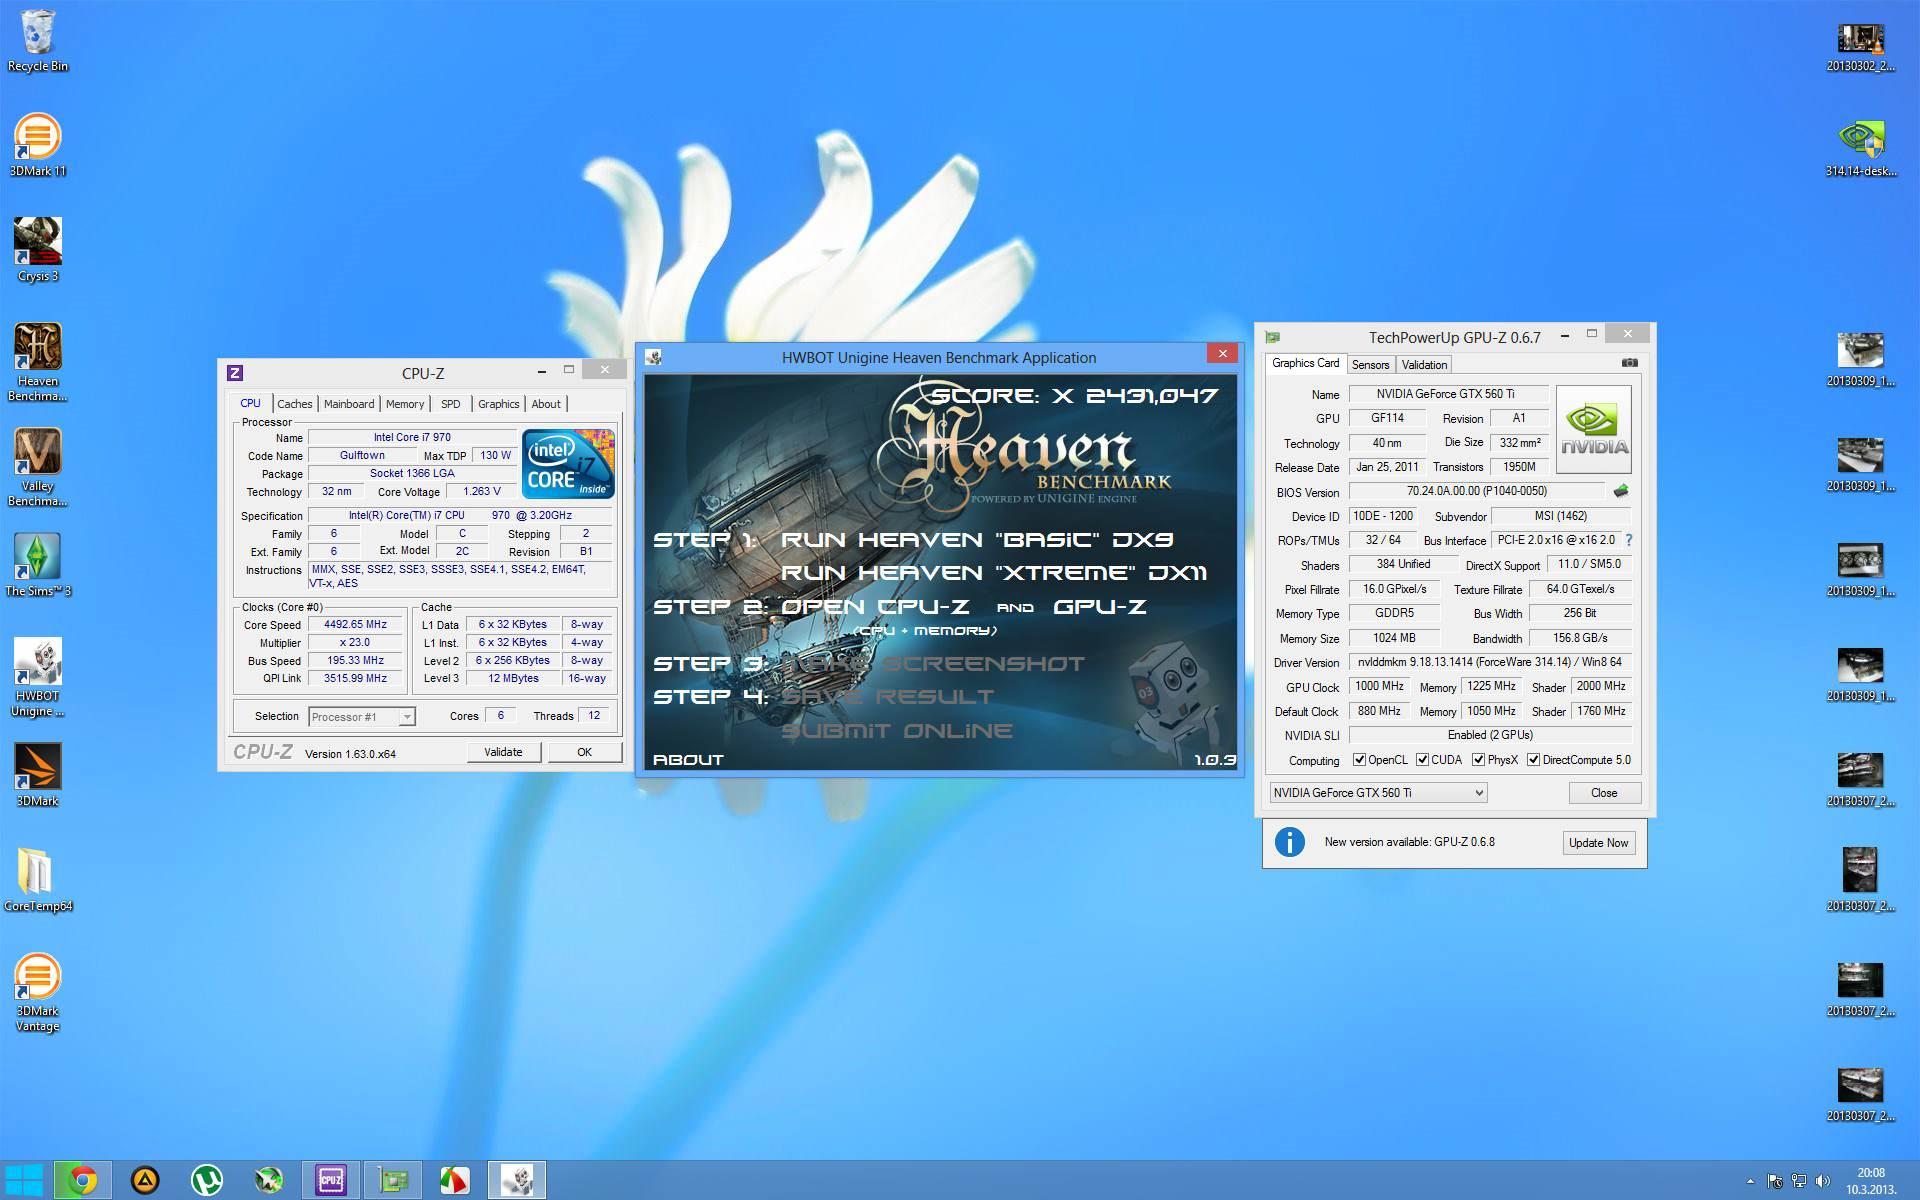
Task: Click OK in the CPU-Z window
Action: pyautogui.click(x=584, y=752)
